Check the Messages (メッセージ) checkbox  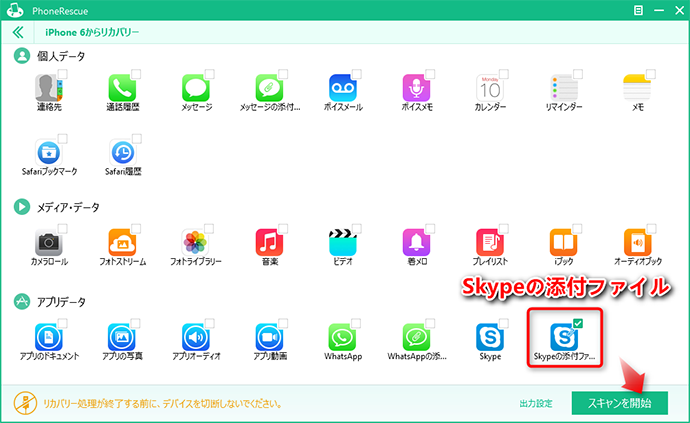tap(209, 74)
